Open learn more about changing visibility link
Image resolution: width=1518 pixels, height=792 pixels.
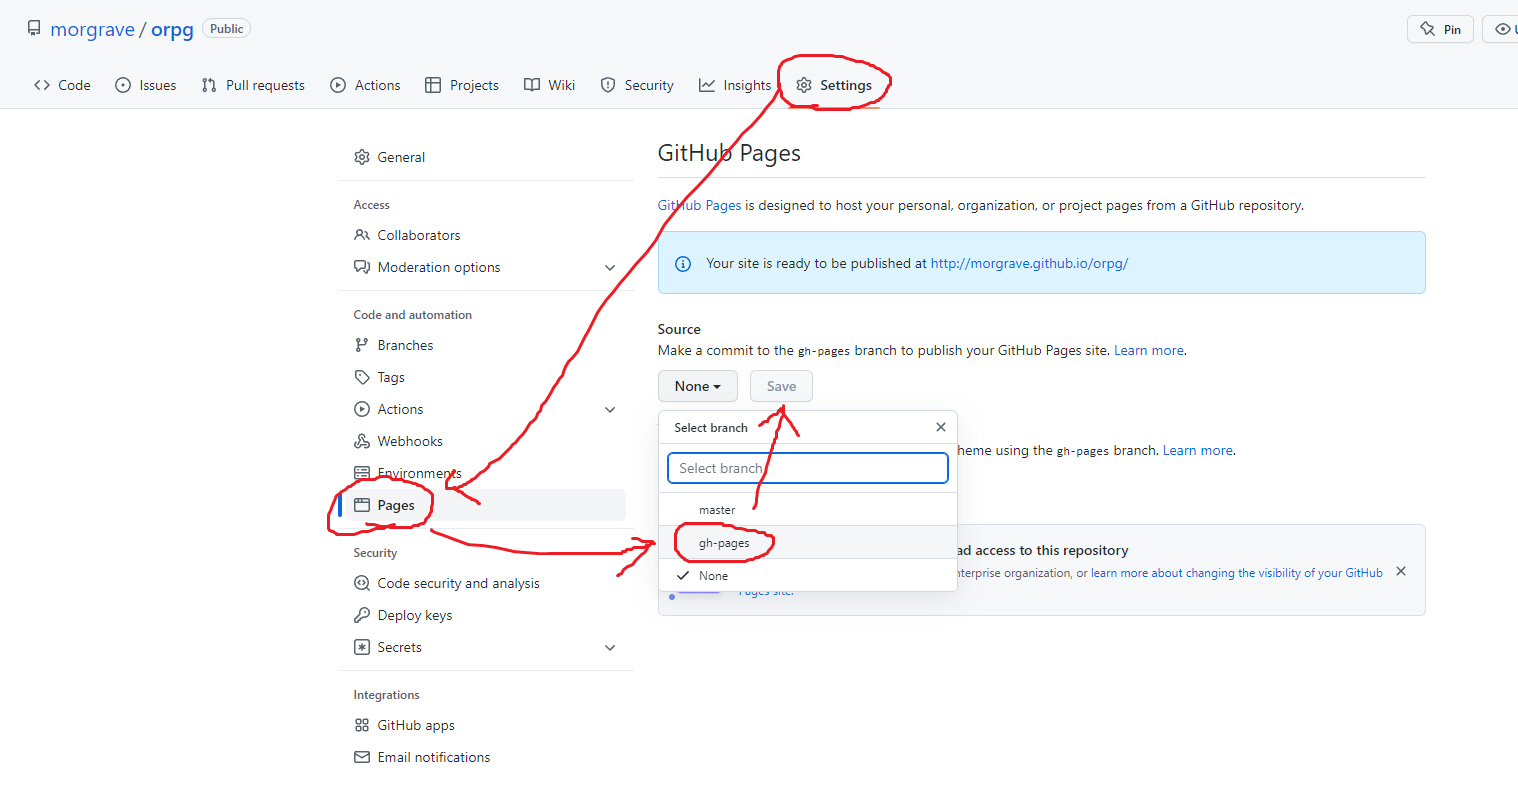[x=1237, y=573]
